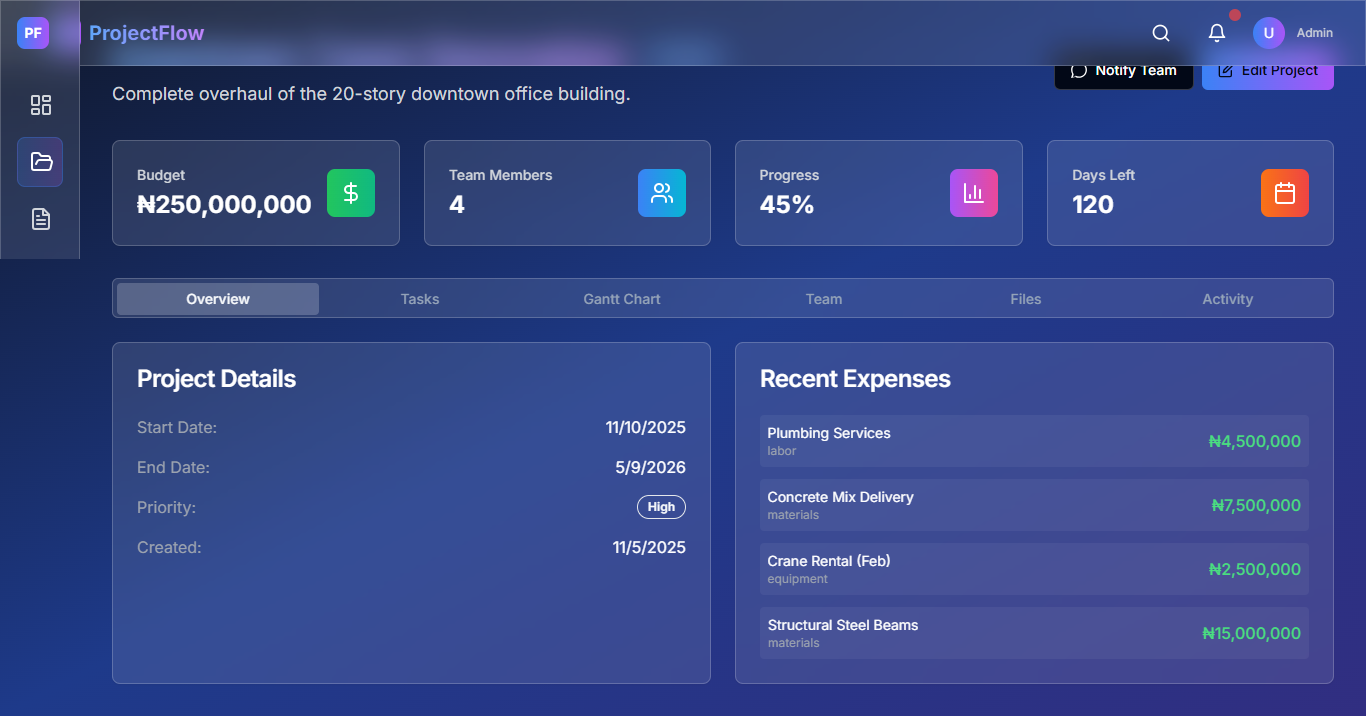The height and width of the screenshot is (716, 1366).
Task: Open the dashboard grid icon in sidebar
Action: [x=41, y=105]
